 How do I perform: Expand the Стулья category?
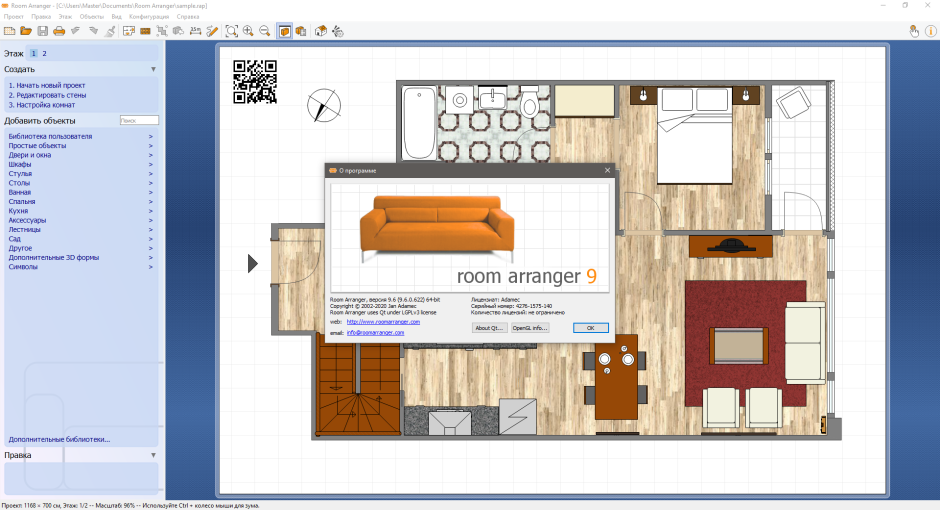[80, 174]
